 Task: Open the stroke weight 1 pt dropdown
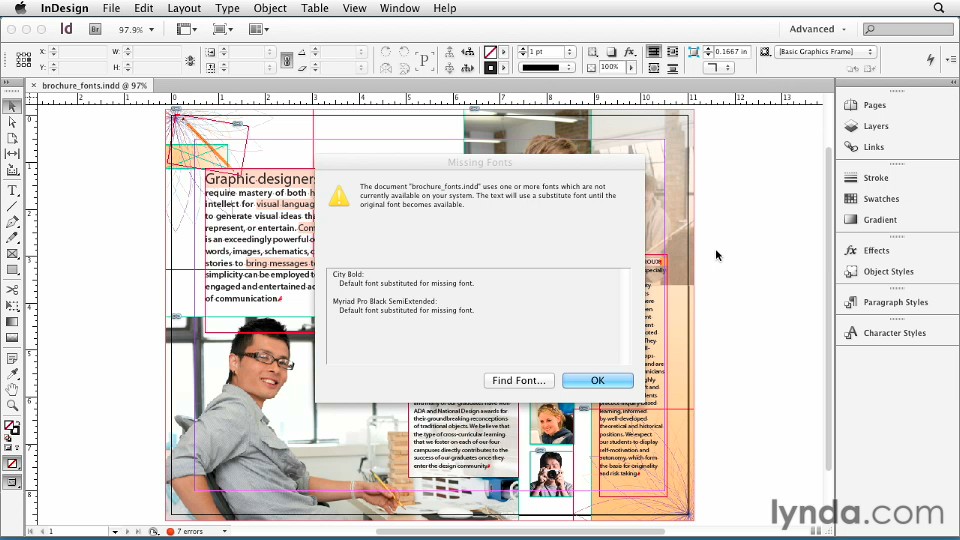570,52
